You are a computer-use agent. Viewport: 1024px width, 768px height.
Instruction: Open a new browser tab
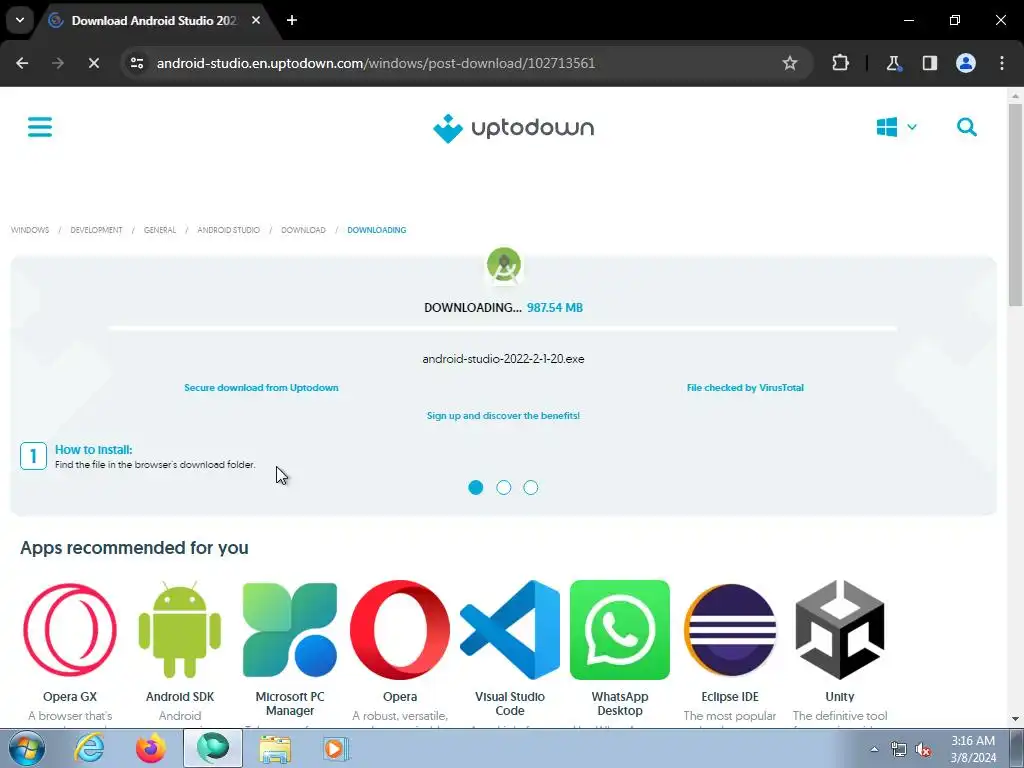pyautogui.click(x=292, y=20)
